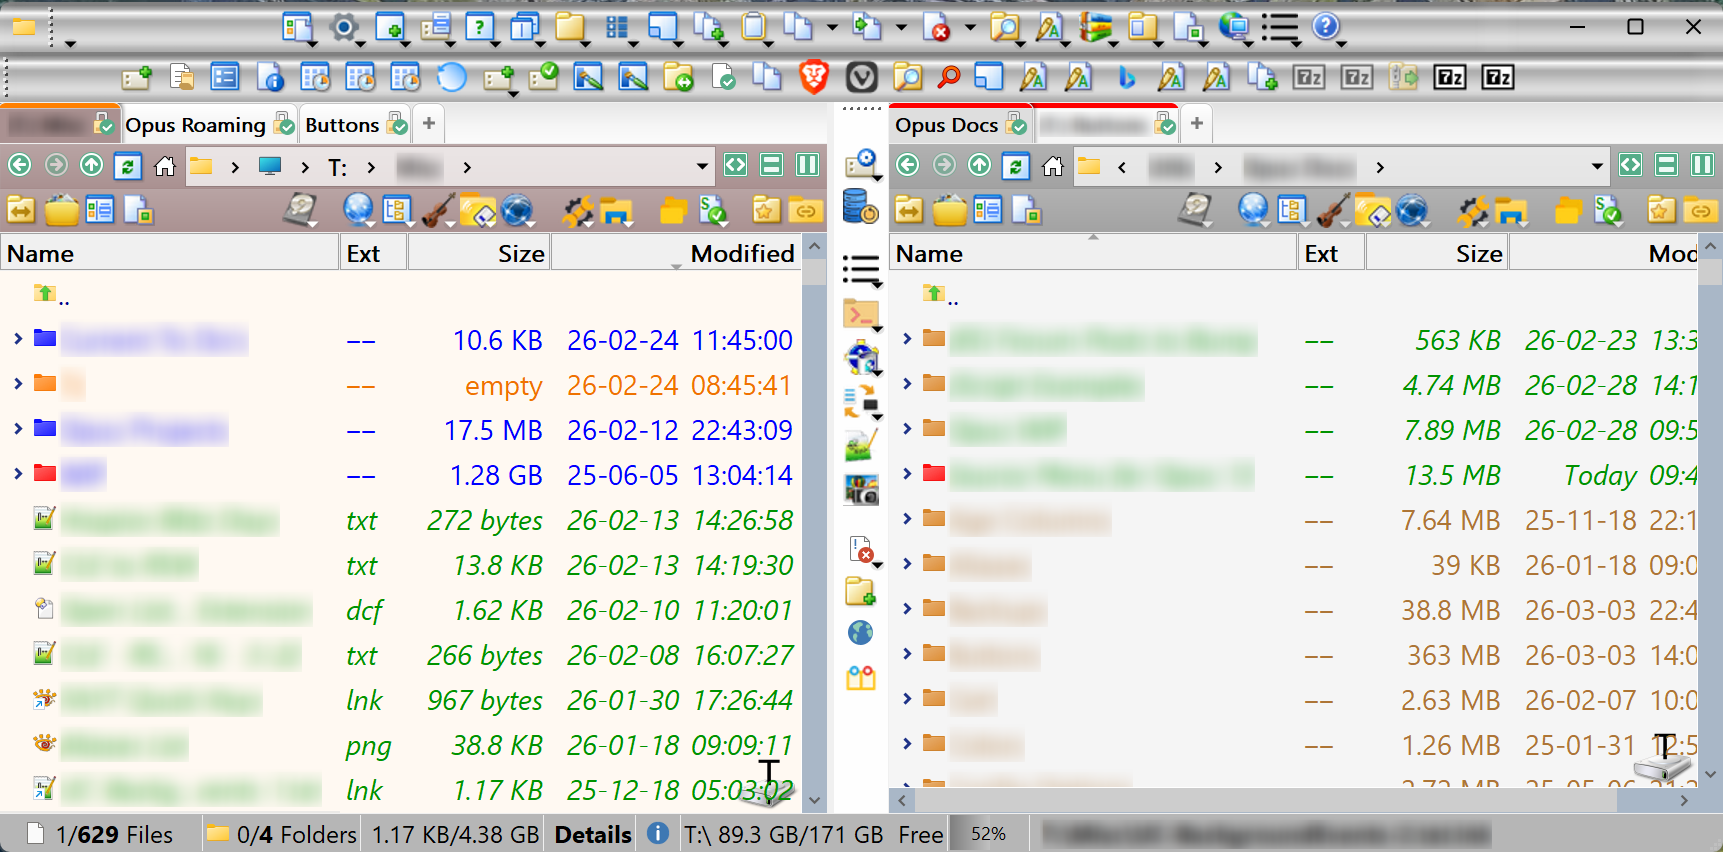1723x852 pixels.
Task: Click the red magnifying glass search icon
Action: [x=949, y=77]
